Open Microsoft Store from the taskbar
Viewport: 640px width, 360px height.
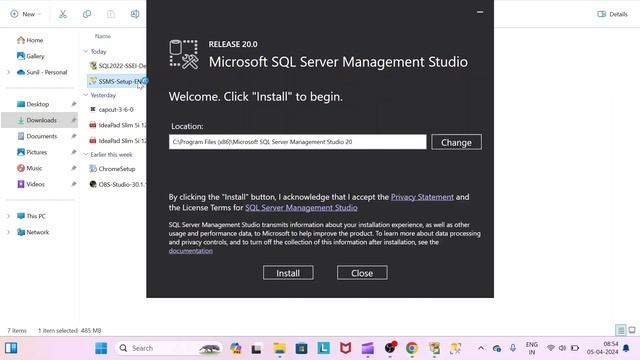(302, 348)
